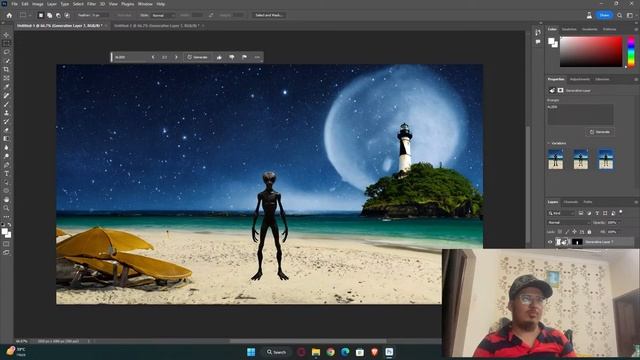The image size is (640, 360).
Task: Open the Layers panel menu
Action: click(636, 202)
